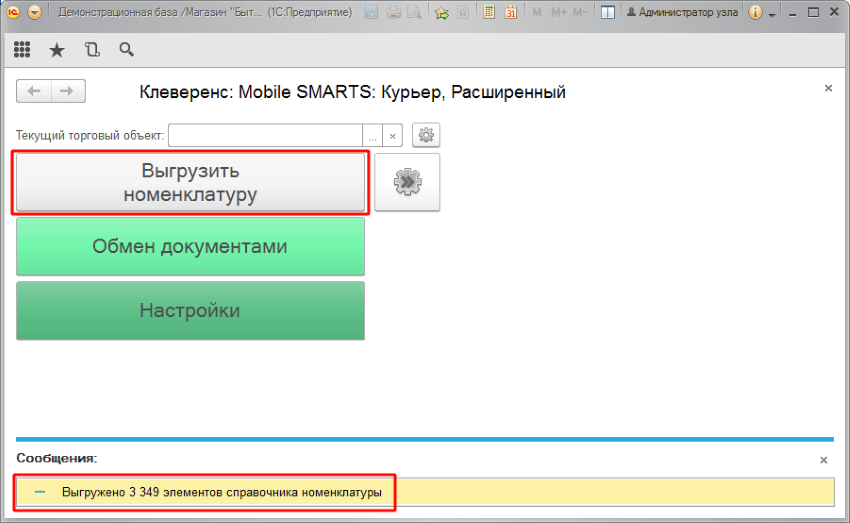
Task: Open the Настройки button
Action: click(x=190, y=311)
